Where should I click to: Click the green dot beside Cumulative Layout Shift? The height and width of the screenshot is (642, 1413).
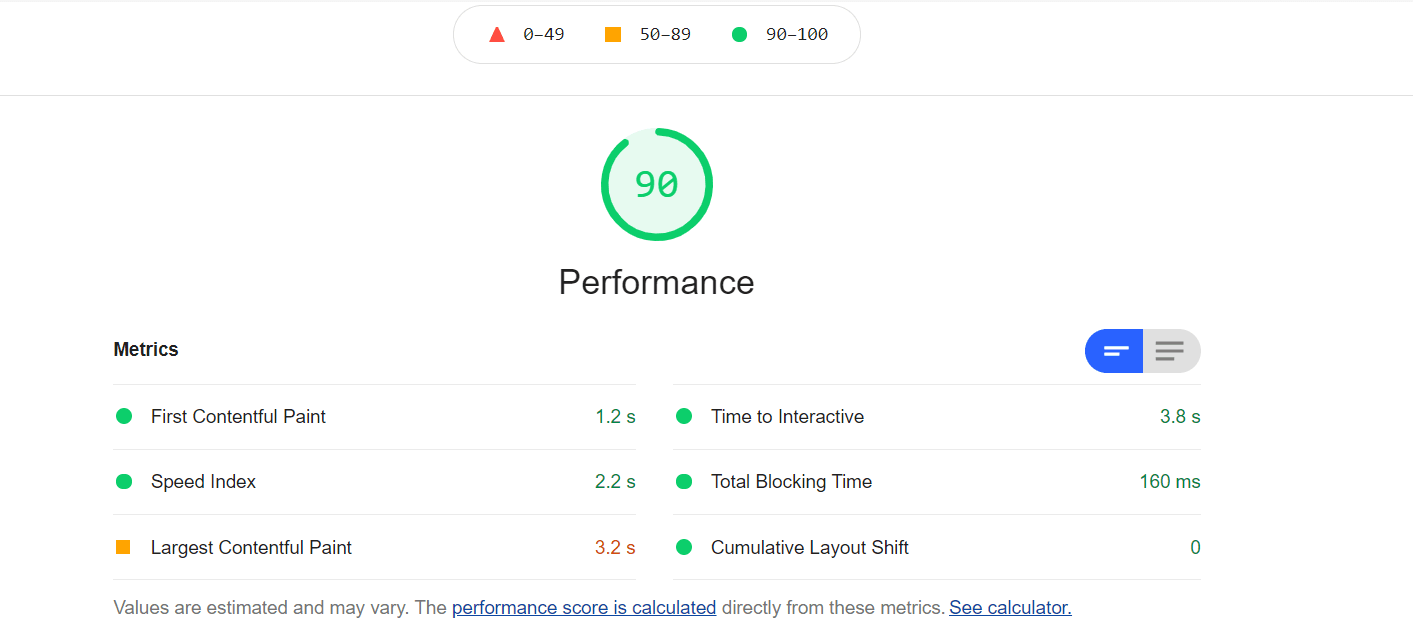(x=684, y=547)
